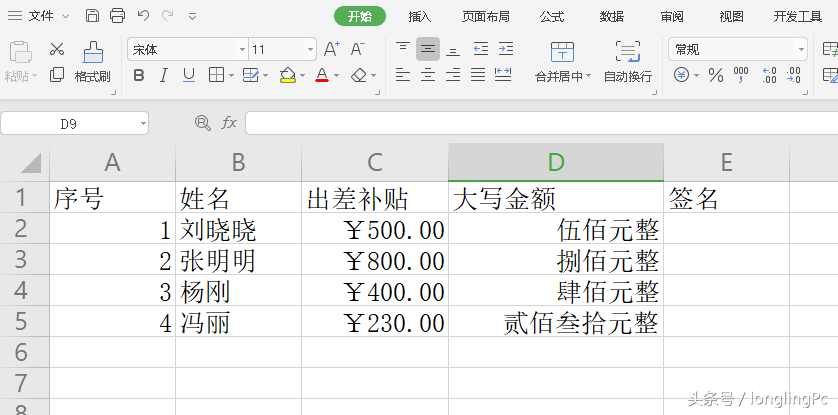The image size is (838, 415).
Task: Open the 页面布局 tab
Action: (x=485, y=17)
